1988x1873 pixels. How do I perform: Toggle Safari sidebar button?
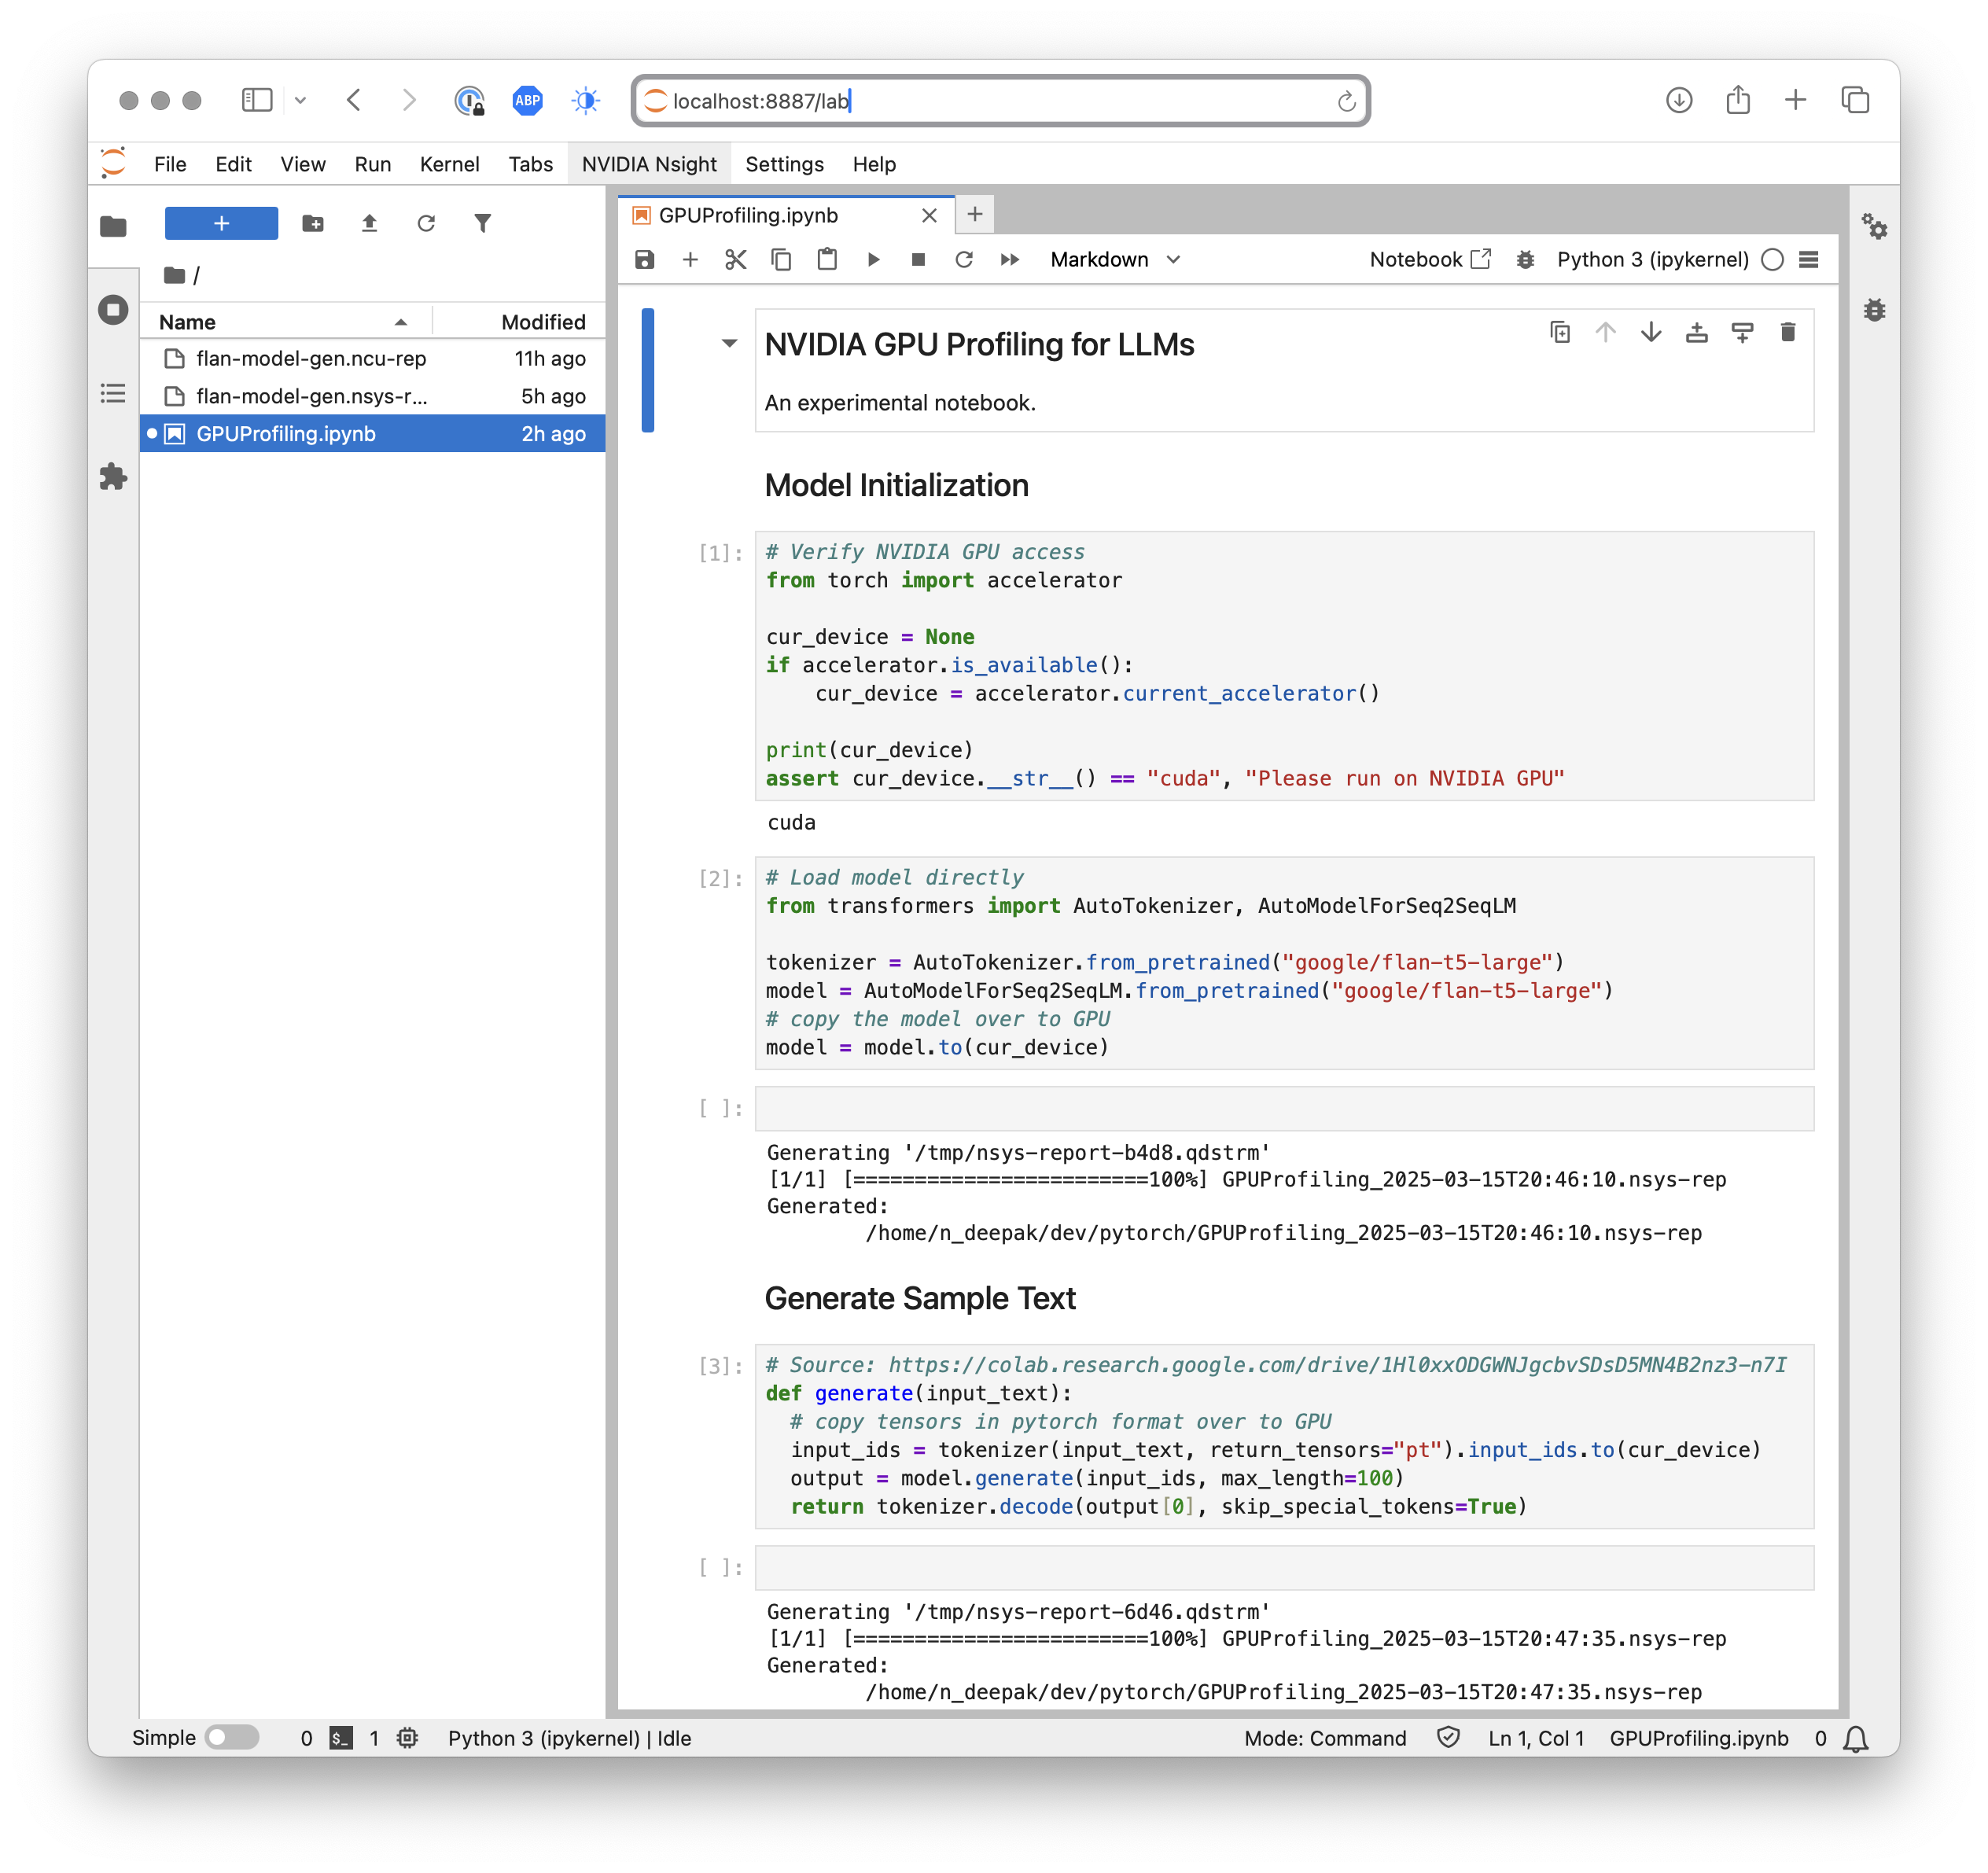(x=257, y=100)
